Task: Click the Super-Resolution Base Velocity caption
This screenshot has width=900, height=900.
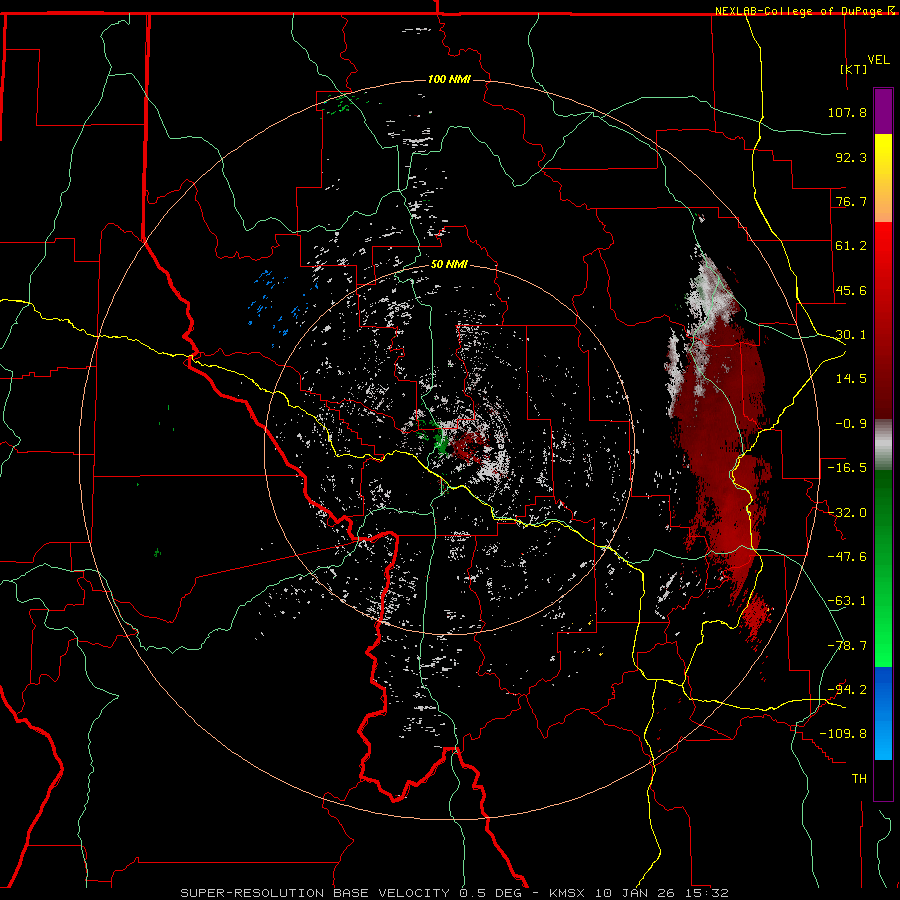Action: (x=455, y=893)
